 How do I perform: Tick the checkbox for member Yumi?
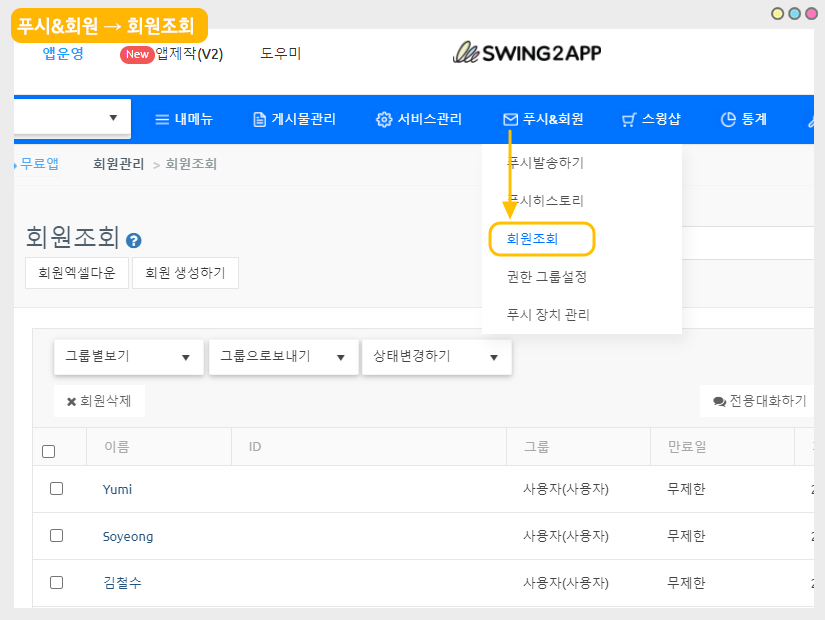coord(57,489)
